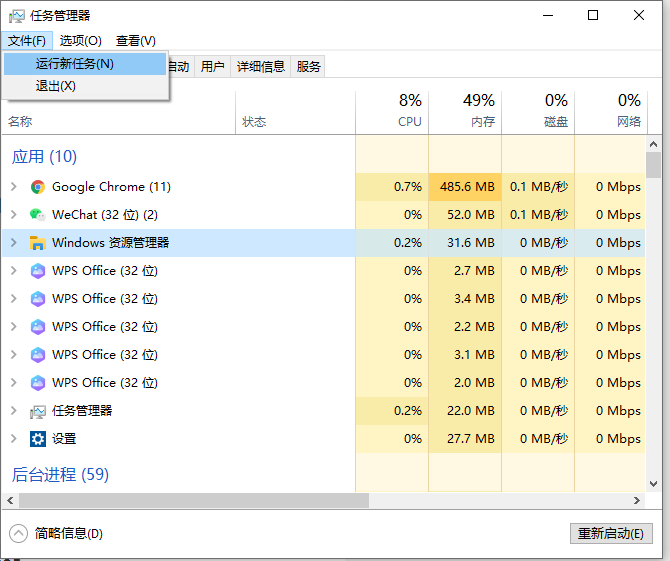Open the 选项 menu
The width and height of the screenshot is (670, 561).
[x=80, y=41]
